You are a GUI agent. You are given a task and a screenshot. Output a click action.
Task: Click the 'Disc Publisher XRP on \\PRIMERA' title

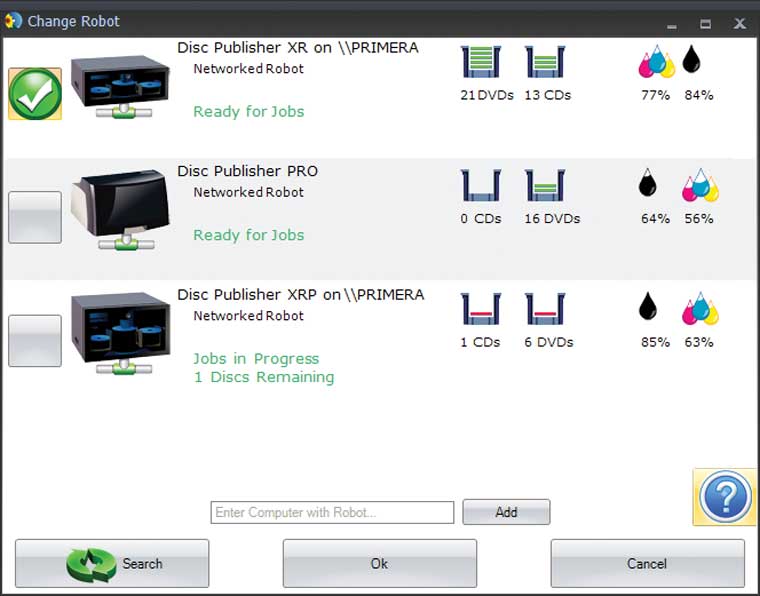click(301, 295)
